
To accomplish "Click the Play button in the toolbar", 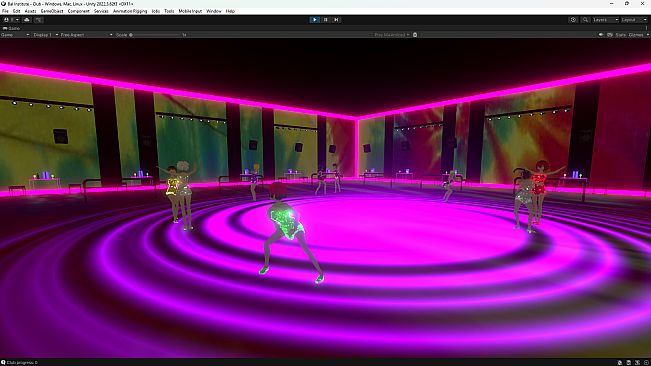I will 314,20.
